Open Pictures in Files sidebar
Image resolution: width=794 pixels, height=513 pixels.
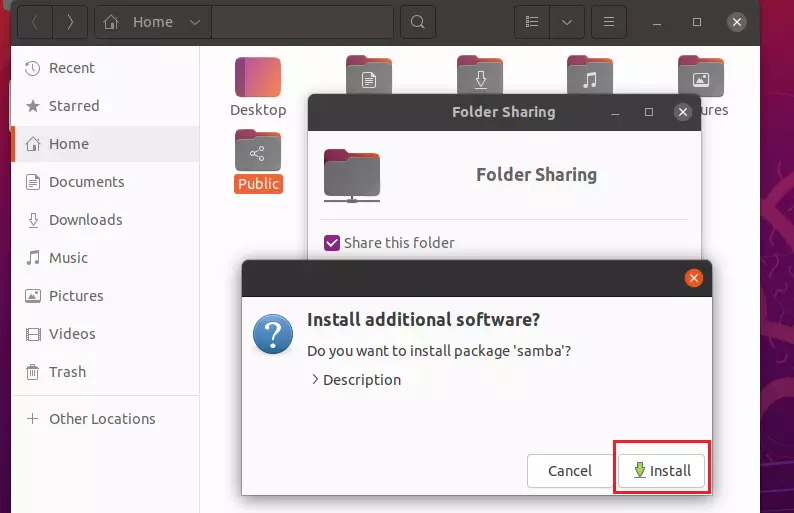pos(105,296)
